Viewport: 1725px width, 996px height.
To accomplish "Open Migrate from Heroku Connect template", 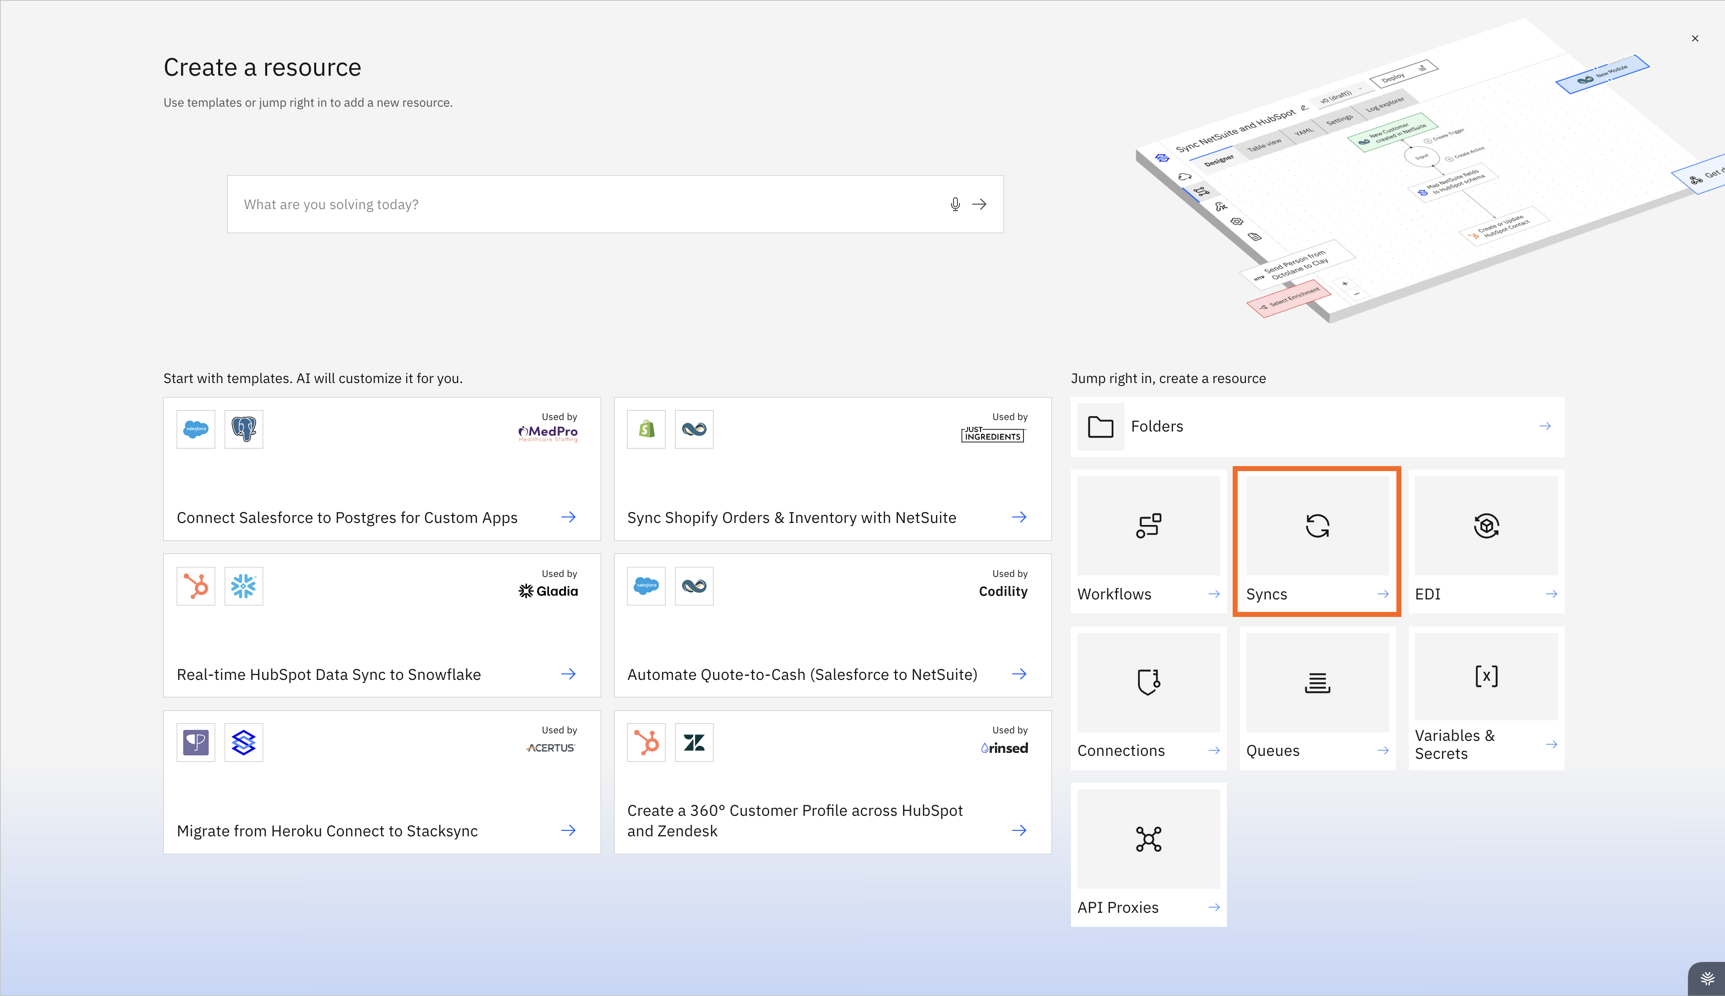I will pos(382,782).
